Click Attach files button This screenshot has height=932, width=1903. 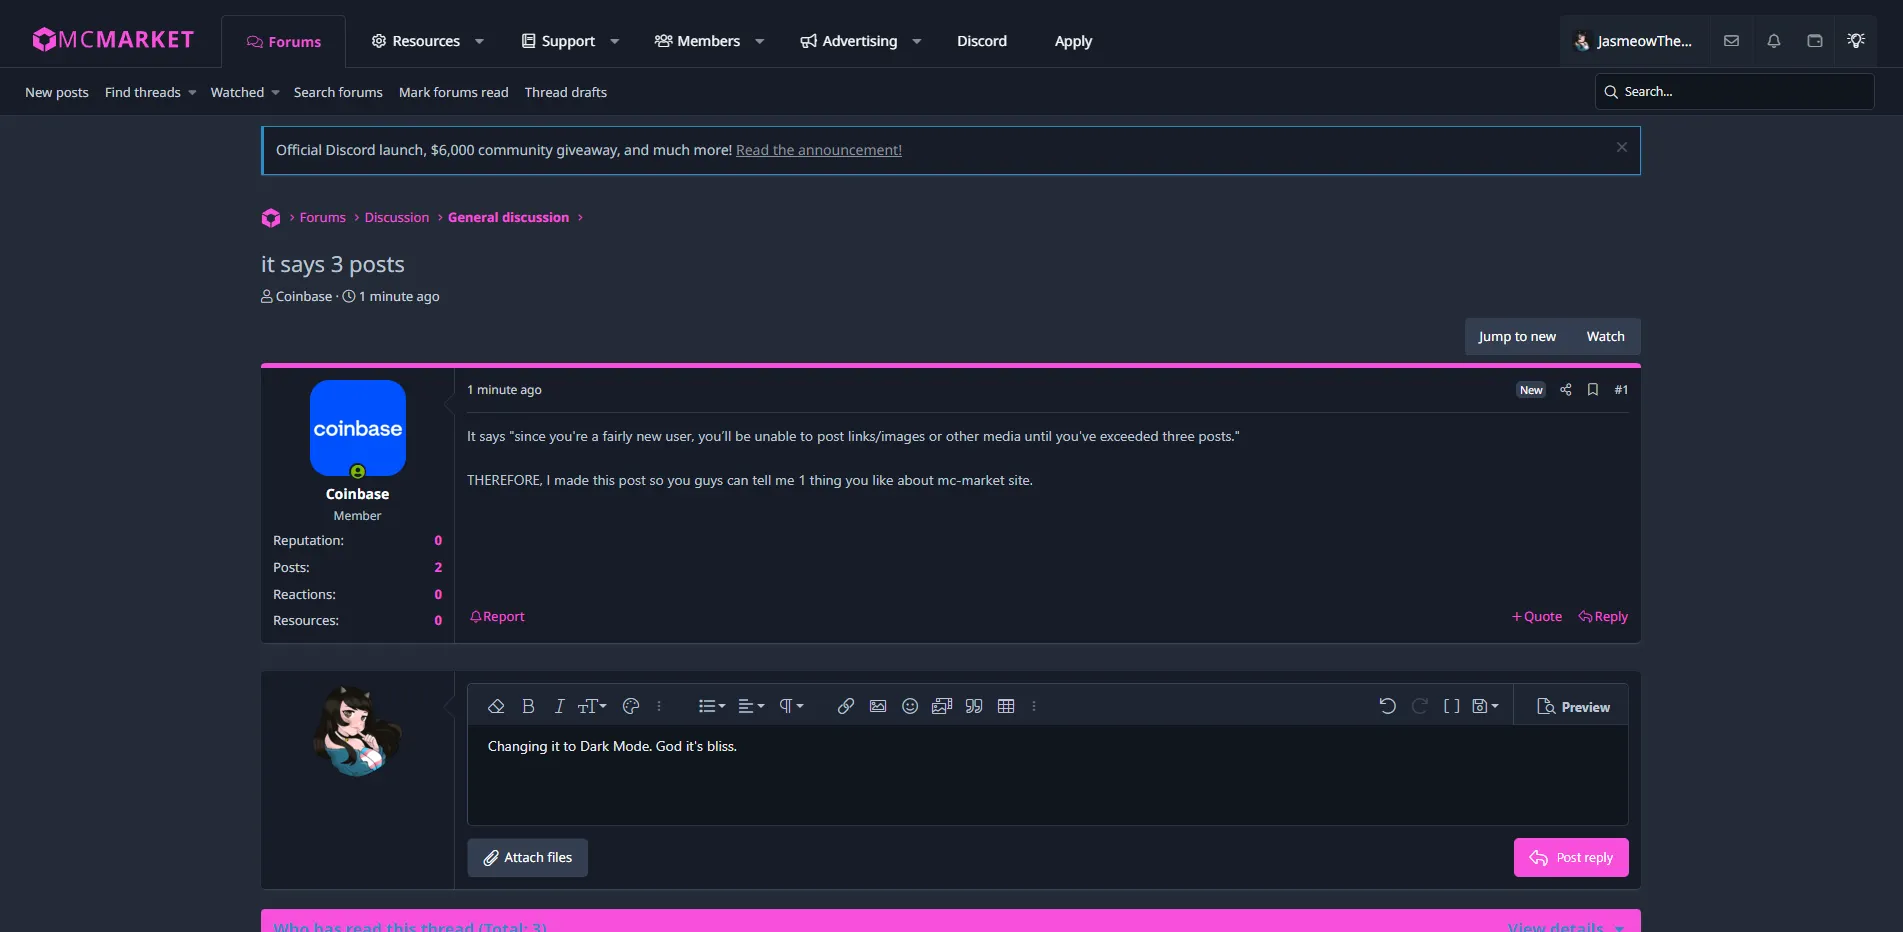[527, 858]
